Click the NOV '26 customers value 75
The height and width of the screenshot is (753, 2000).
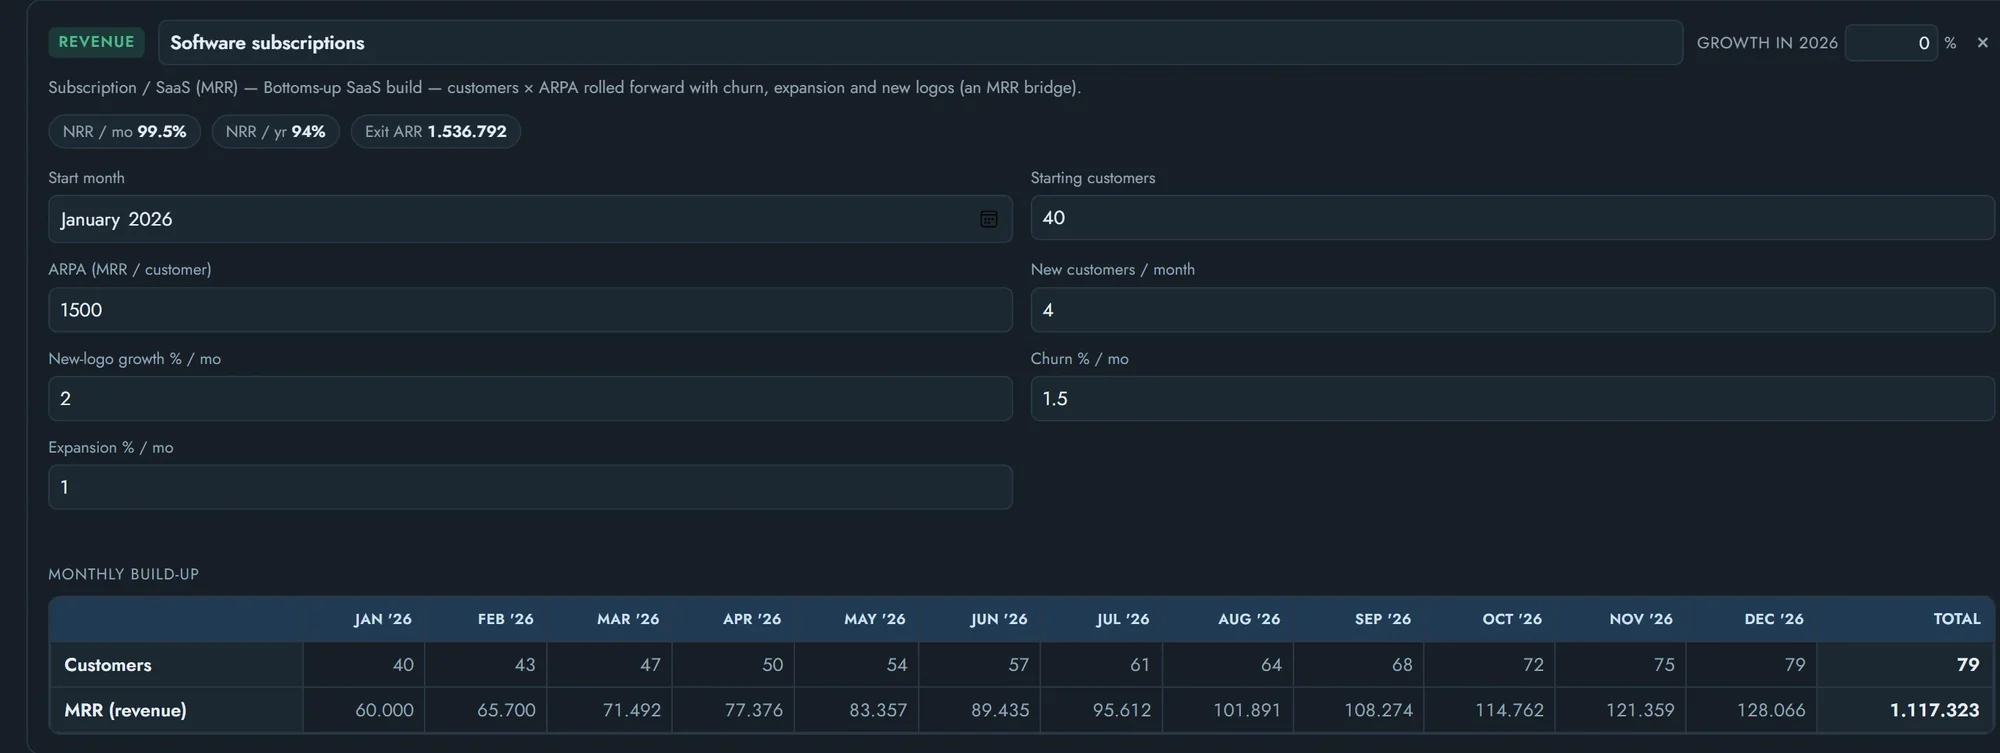pos(1664,665)
